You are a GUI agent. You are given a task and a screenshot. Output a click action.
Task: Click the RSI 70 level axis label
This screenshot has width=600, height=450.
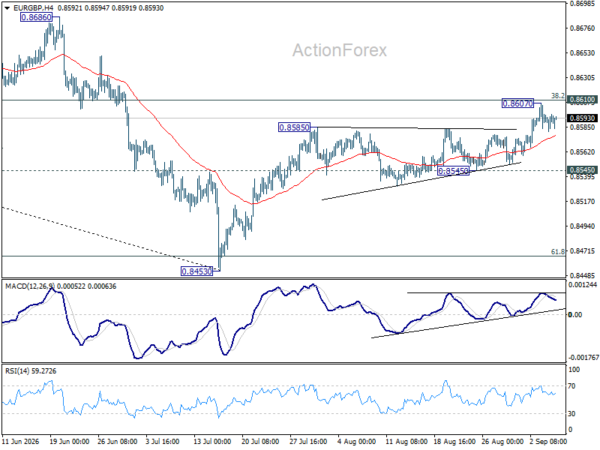(572, 386)
